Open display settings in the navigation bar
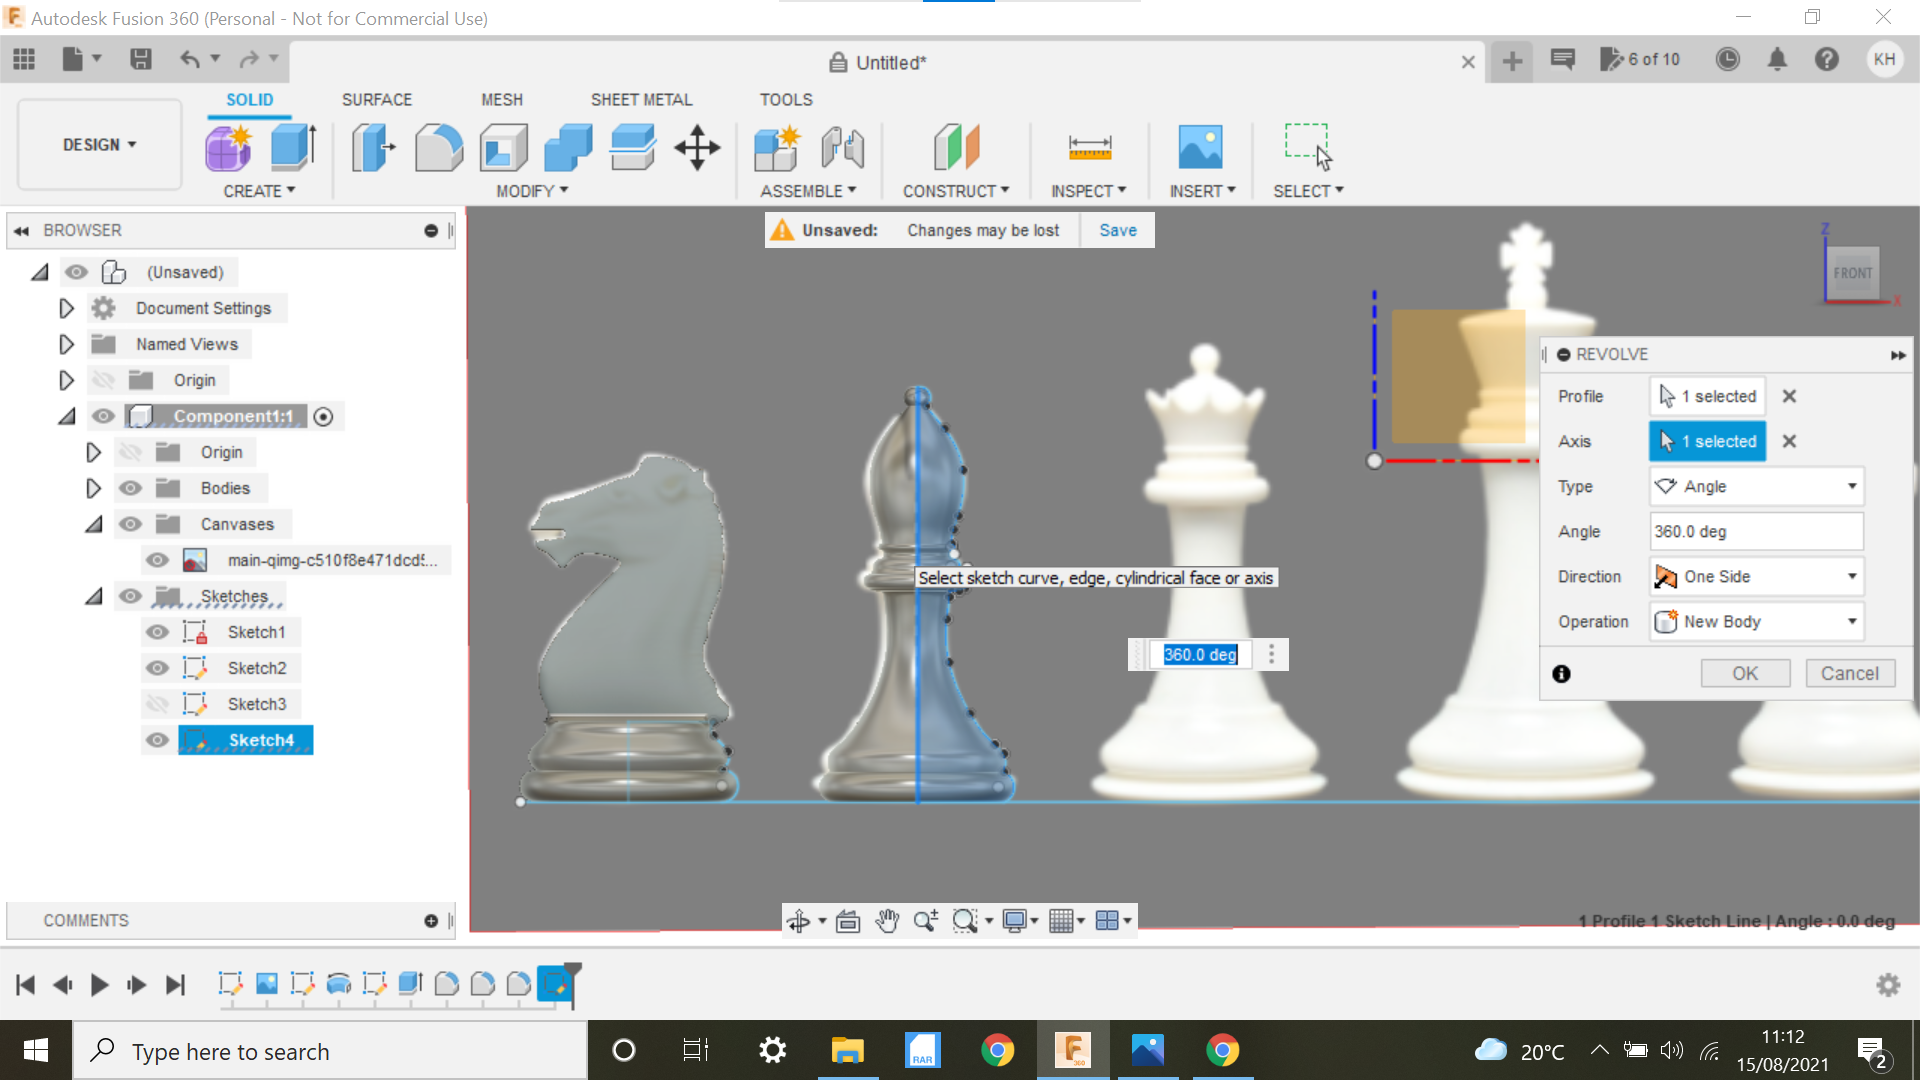The image size is (1920, 1080). pyautogui.click(x=1015, y=920)
